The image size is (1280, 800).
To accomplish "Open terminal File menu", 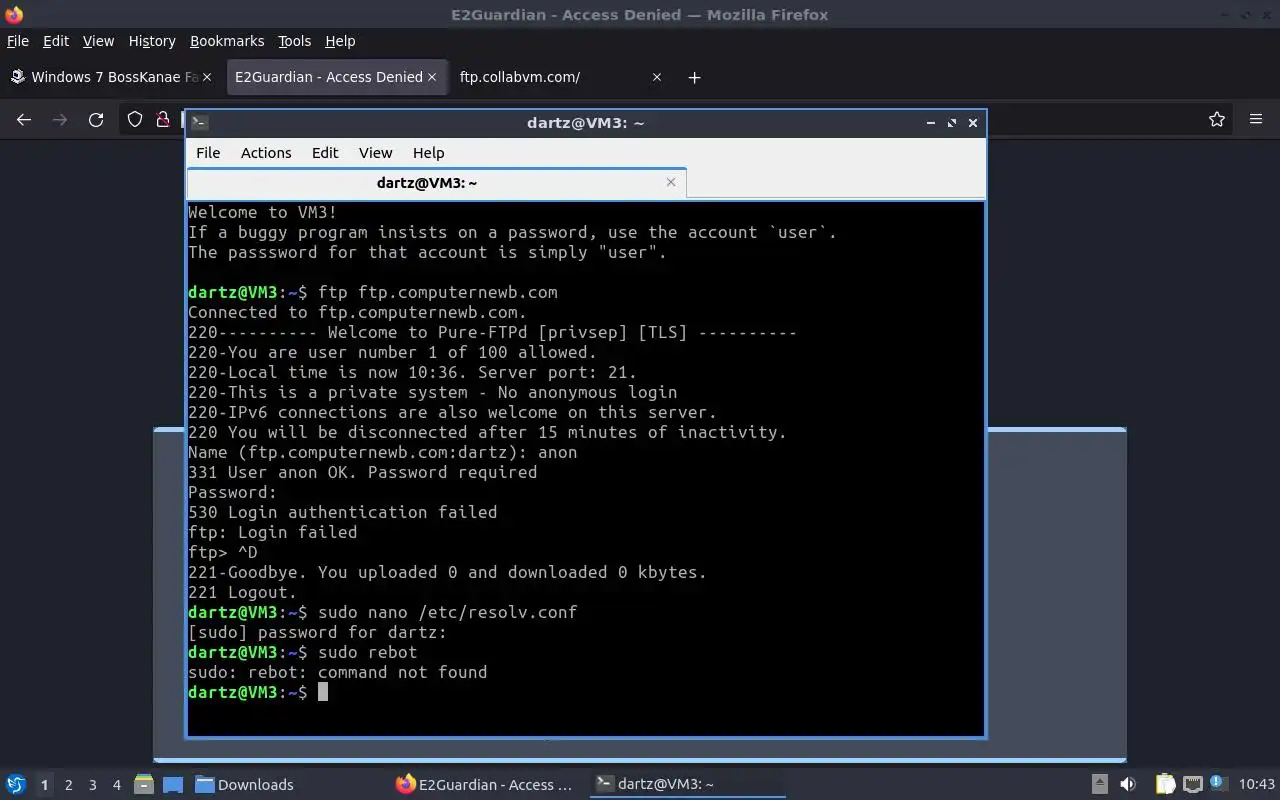I will (x=208, y=153).
